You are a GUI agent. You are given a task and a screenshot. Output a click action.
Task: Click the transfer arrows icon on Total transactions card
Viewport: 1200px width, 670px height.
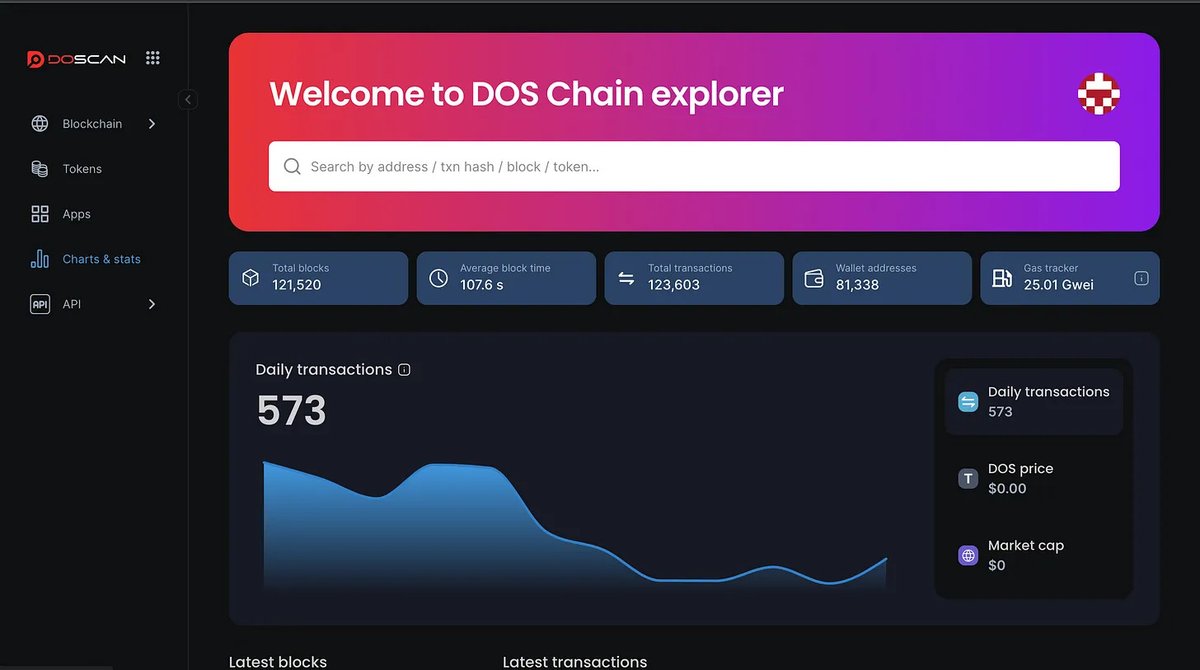pos(626,278)
